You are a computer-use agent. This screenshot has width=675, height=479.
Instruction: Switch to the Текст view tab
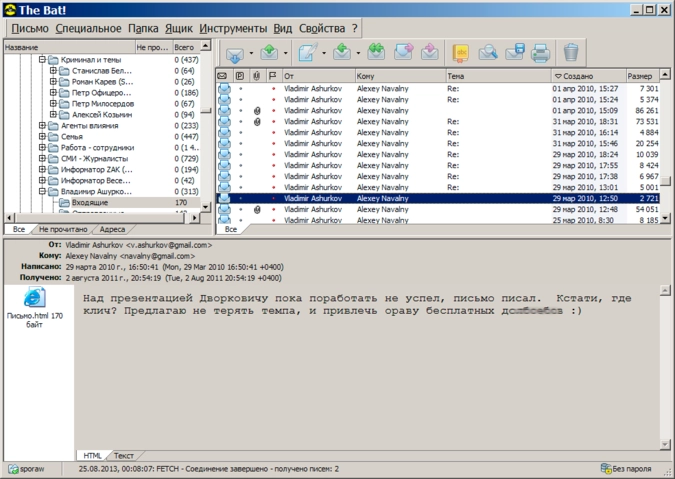coord(123,455)
